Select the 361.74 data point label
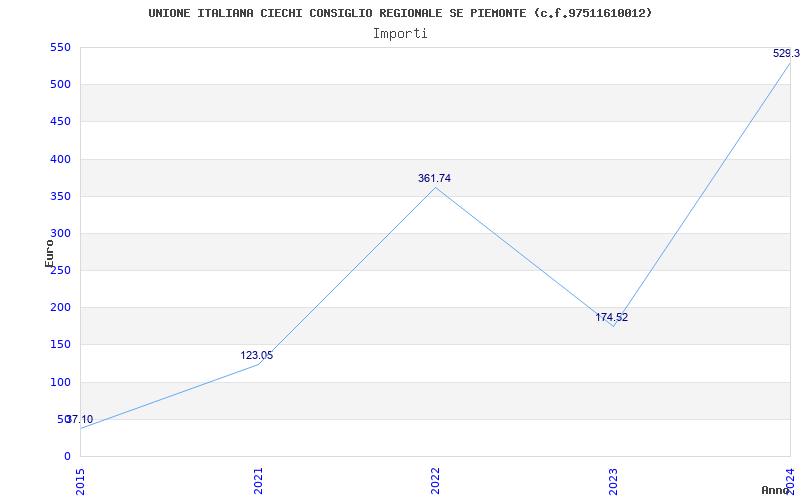This screenshot has width=800, height=500. tap(434, 178)
